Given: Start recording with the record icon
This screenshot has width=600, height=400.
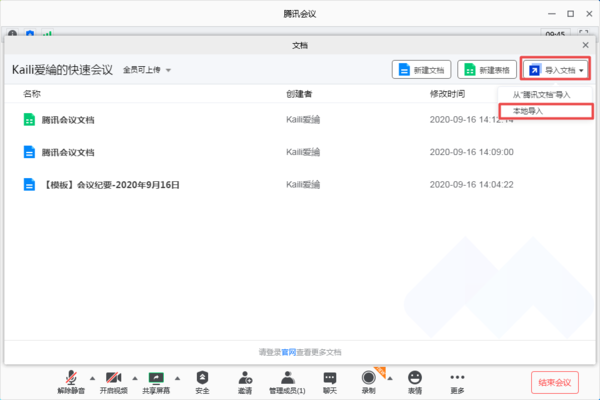Looking at the screenshot, I should click(x=368, y=378).
